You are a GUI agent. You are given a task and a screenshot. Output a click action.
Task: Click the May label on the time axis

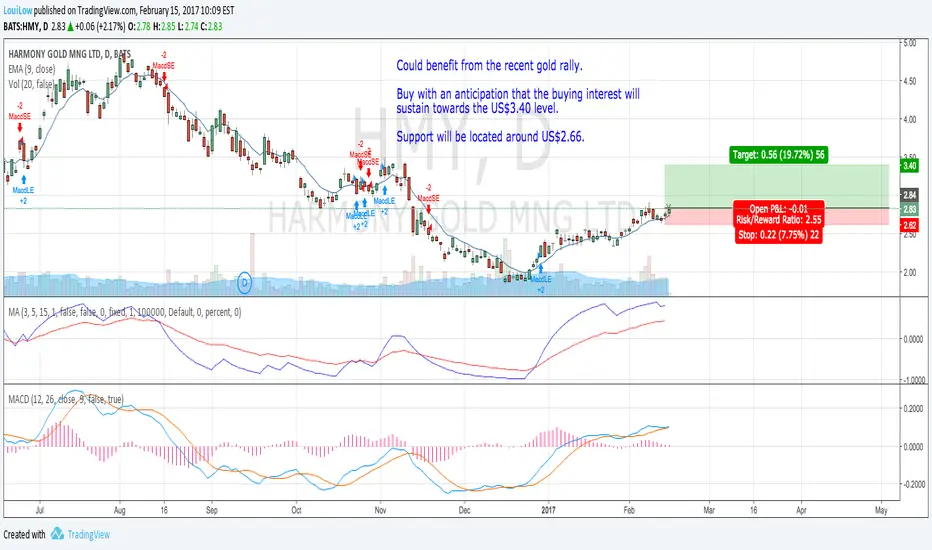(881, 510)
